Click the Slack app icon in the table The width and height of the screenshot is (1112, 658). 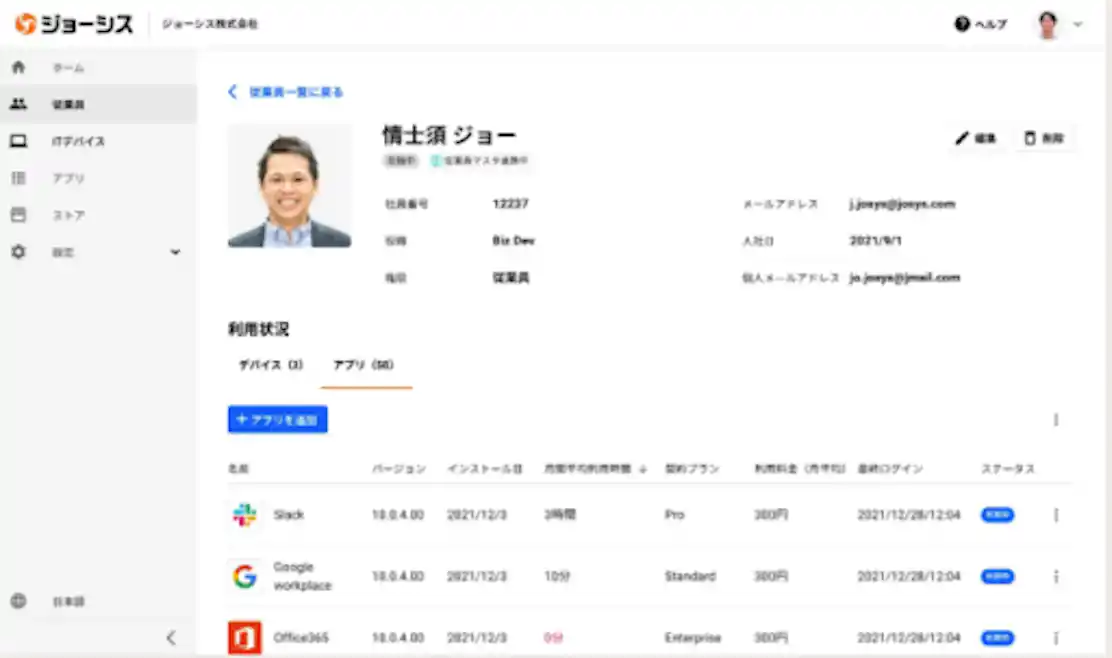point(243,515)
